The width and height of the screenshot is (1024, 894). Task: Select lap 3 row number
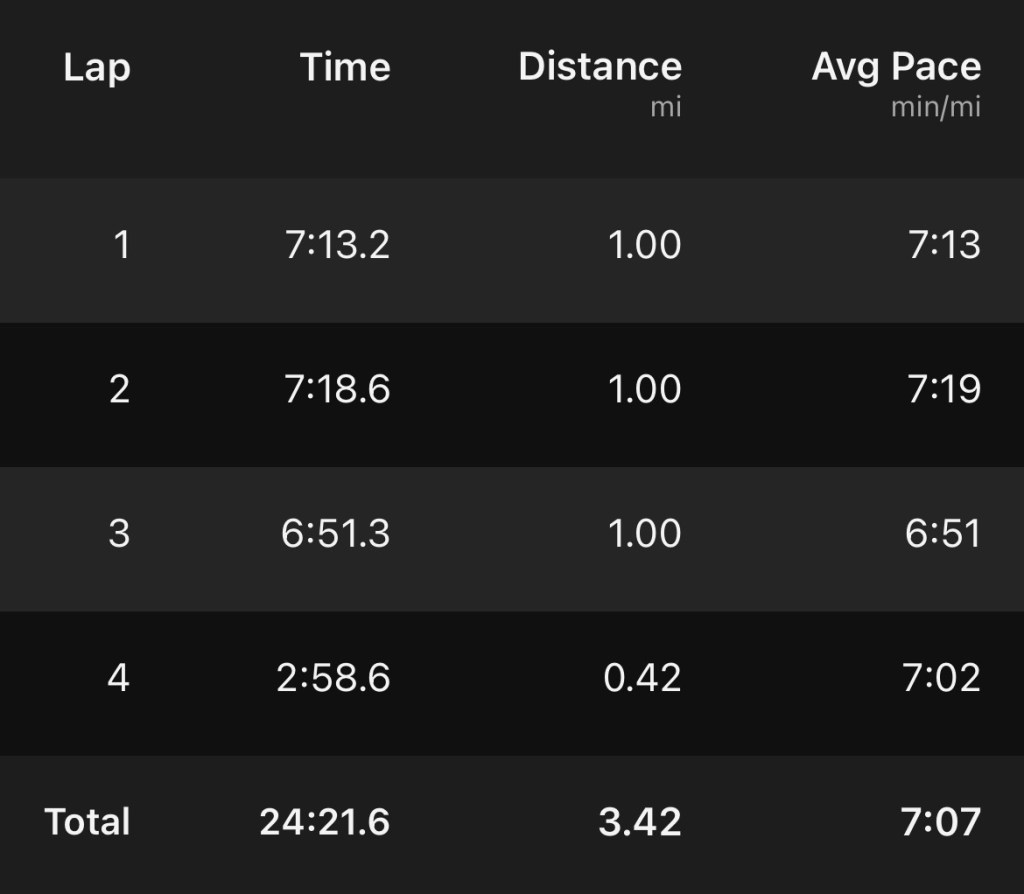[119, 533]
